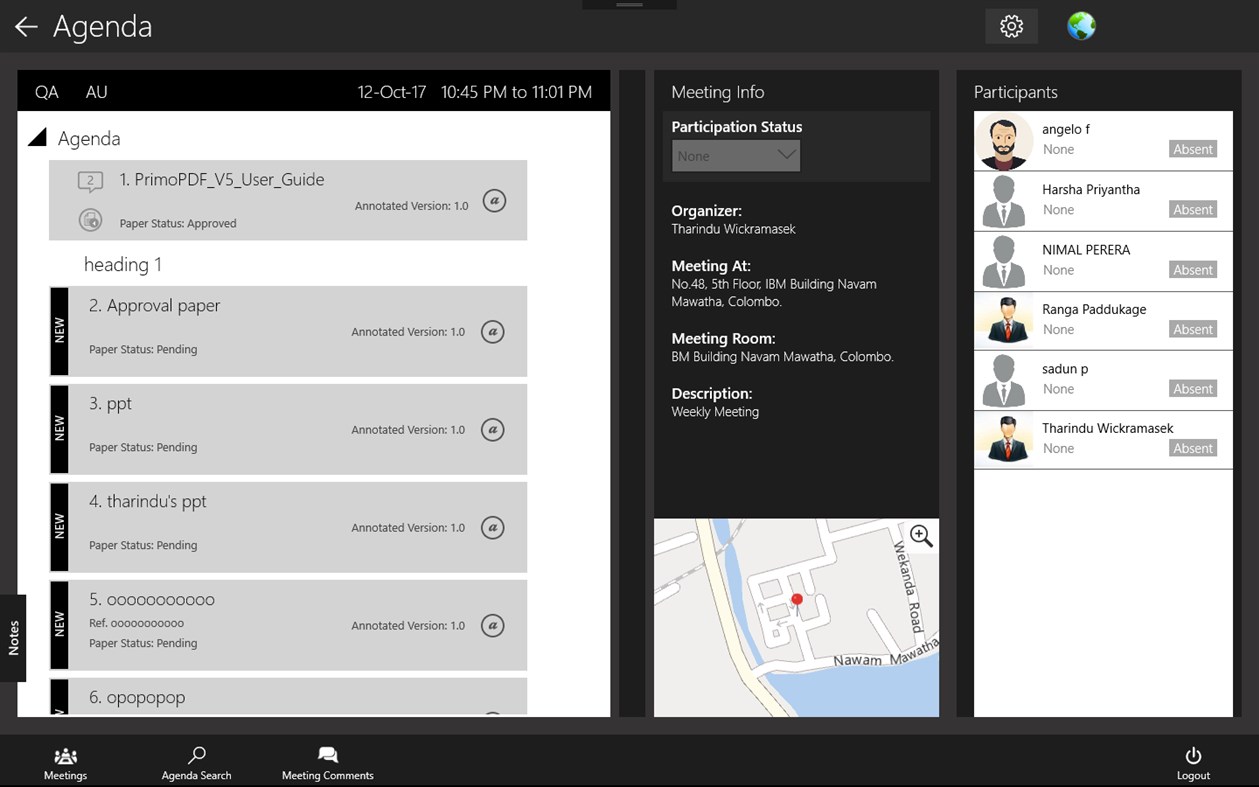Click the heading 1 section label
1259x787 pixels.
[x=123, y=264]
